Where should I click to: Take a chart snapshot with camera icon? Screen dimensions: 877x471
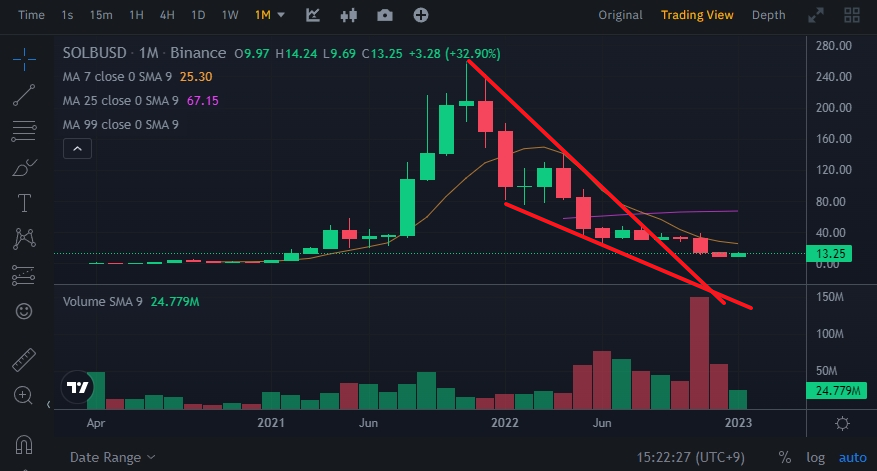tap(385, 15)
